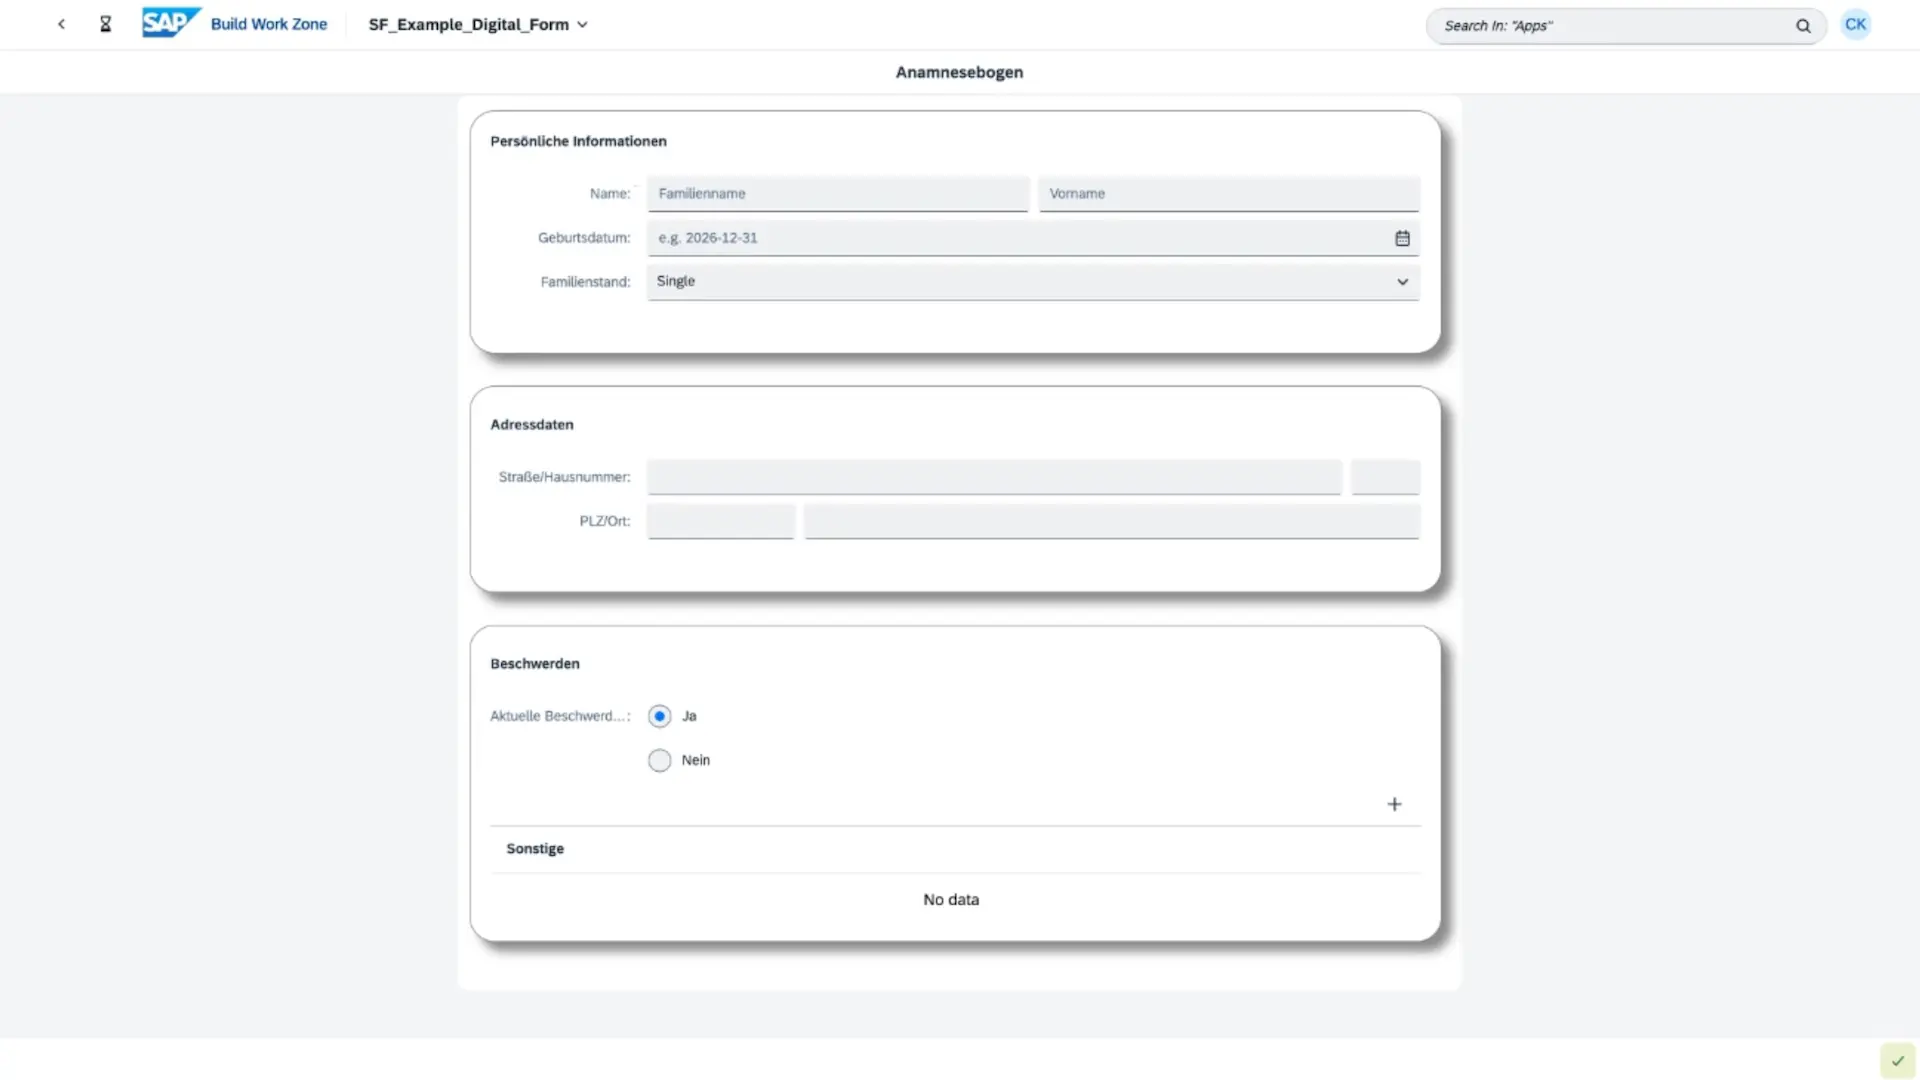Click the back arrow in header
This screenshot has height=1080, width=1920.
click(61, 24)
